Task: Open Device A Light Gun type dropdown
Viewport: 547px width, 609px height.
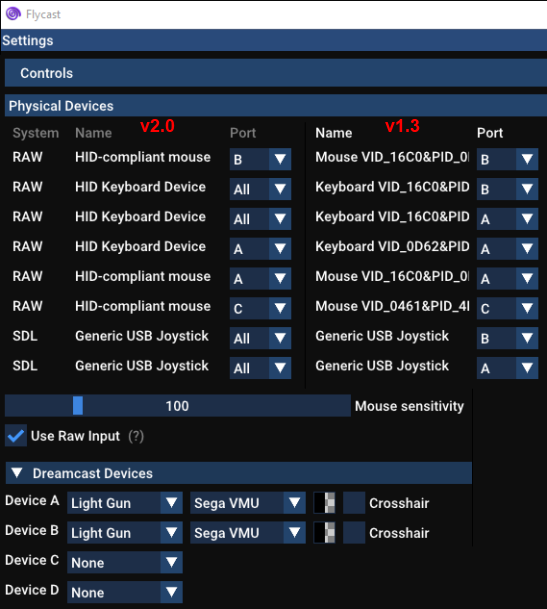Action: [x=125, y=503]
